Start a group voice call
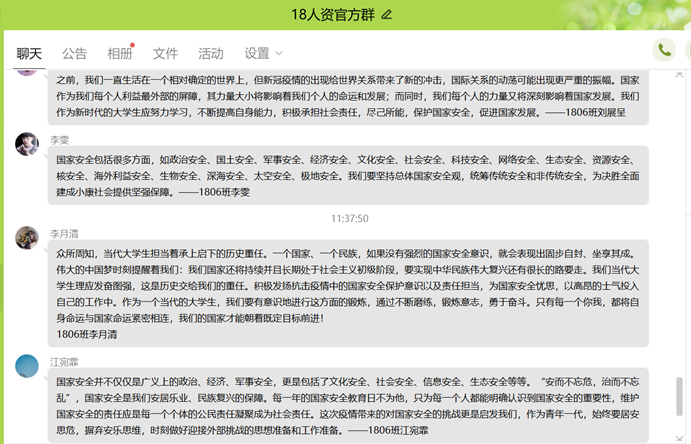 click(663, 50)
